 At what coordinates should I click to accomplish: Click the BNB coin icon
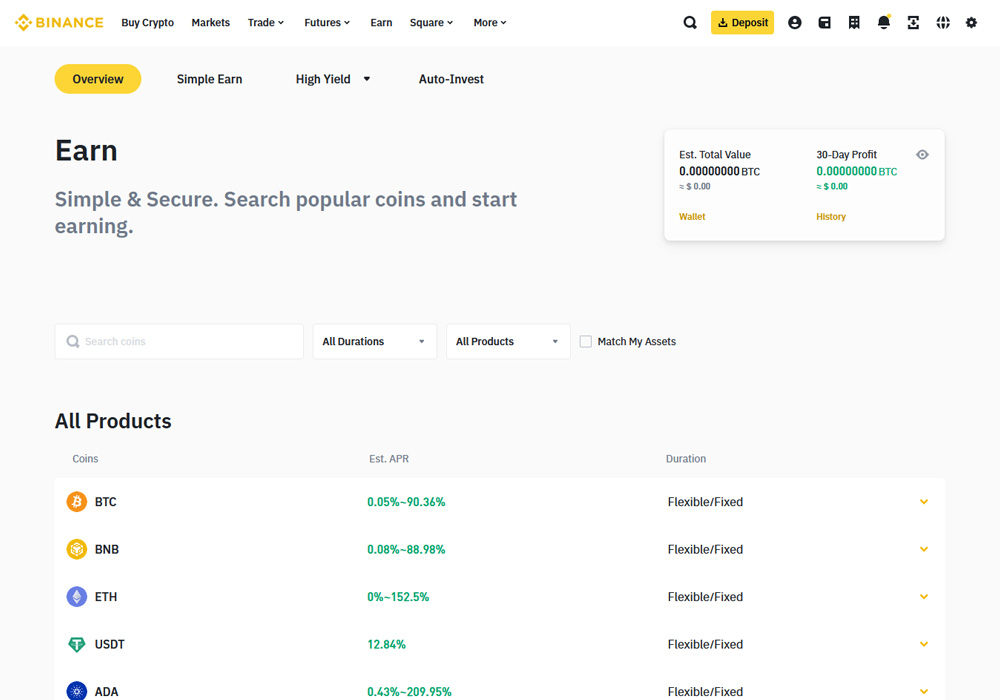tap(77, 549)
